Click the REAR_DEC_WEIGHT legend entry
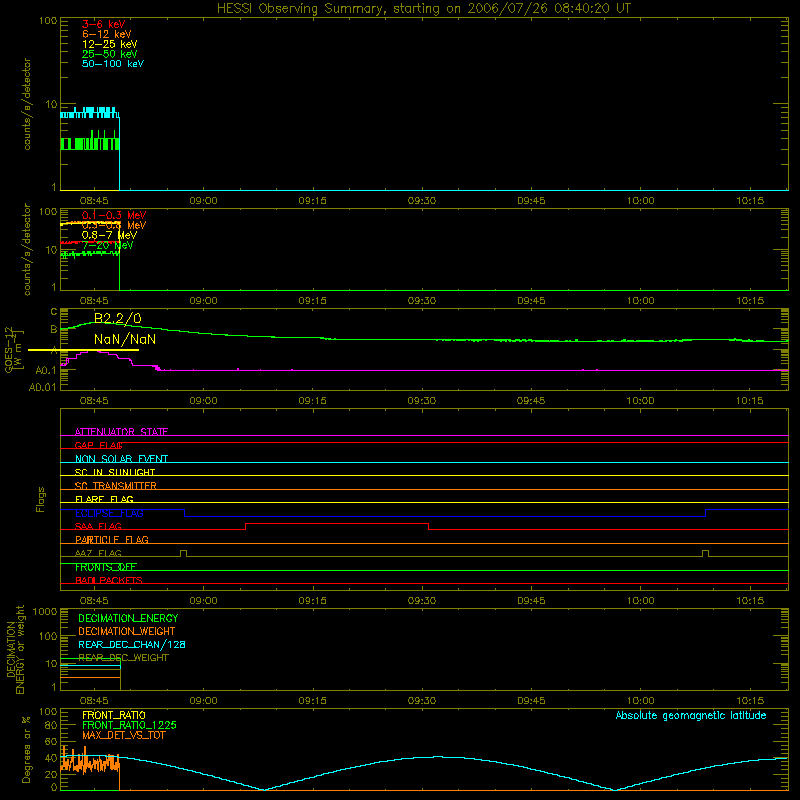 coord(123,658)
